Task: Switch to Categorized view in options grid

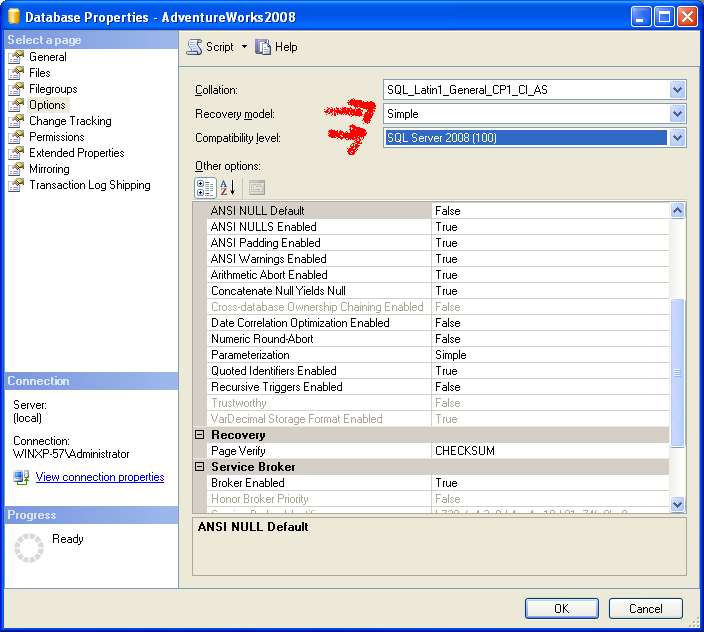Action: (205, 188)
